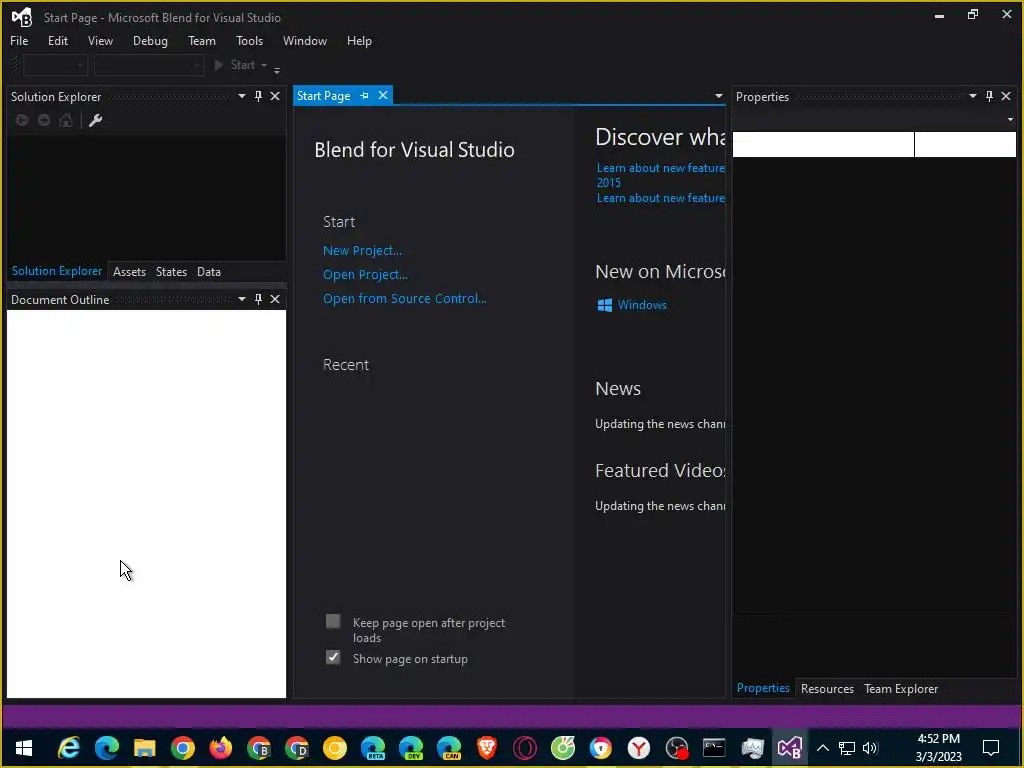Open the second solution platforms combo box
1024x768 pixels.
[149, 65]
